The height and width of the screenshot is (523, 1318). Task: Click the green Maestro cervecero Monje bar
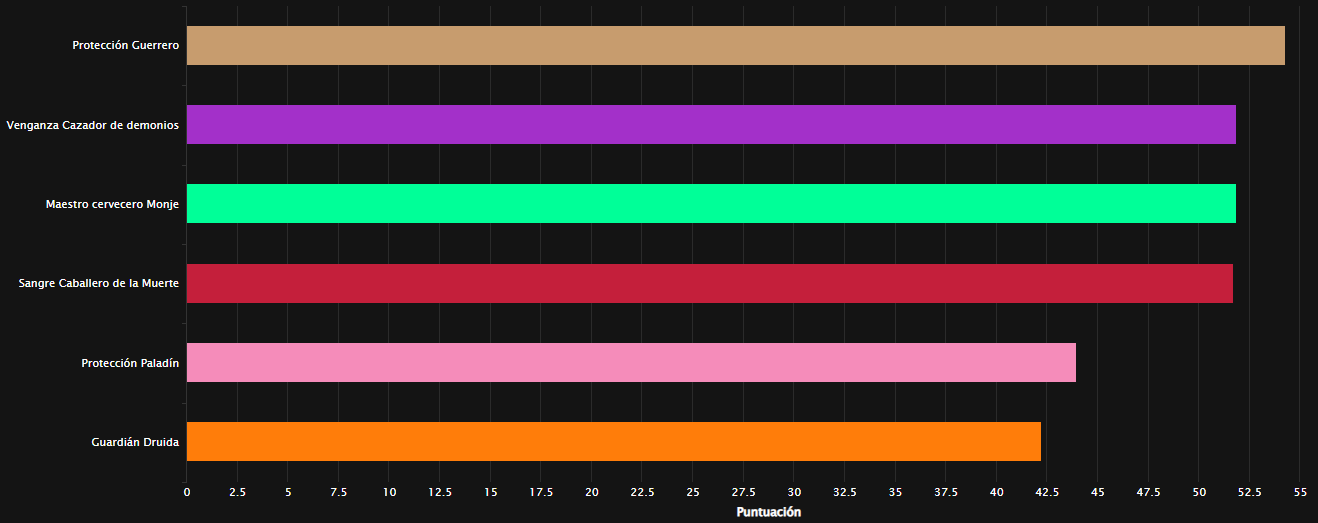711,204
